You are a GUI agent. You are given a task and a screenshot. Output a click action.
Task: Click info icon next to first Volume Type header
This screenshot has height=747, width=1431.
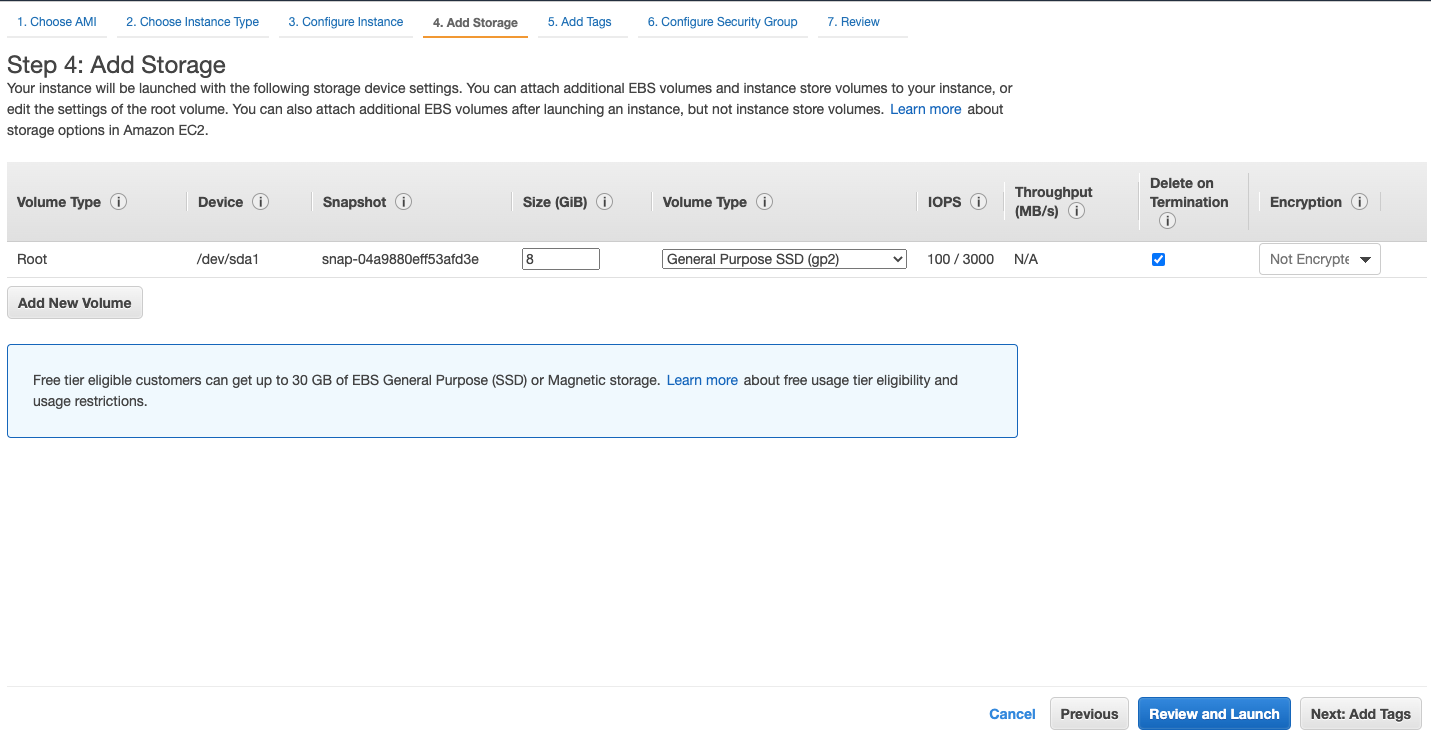coord(118,202)
